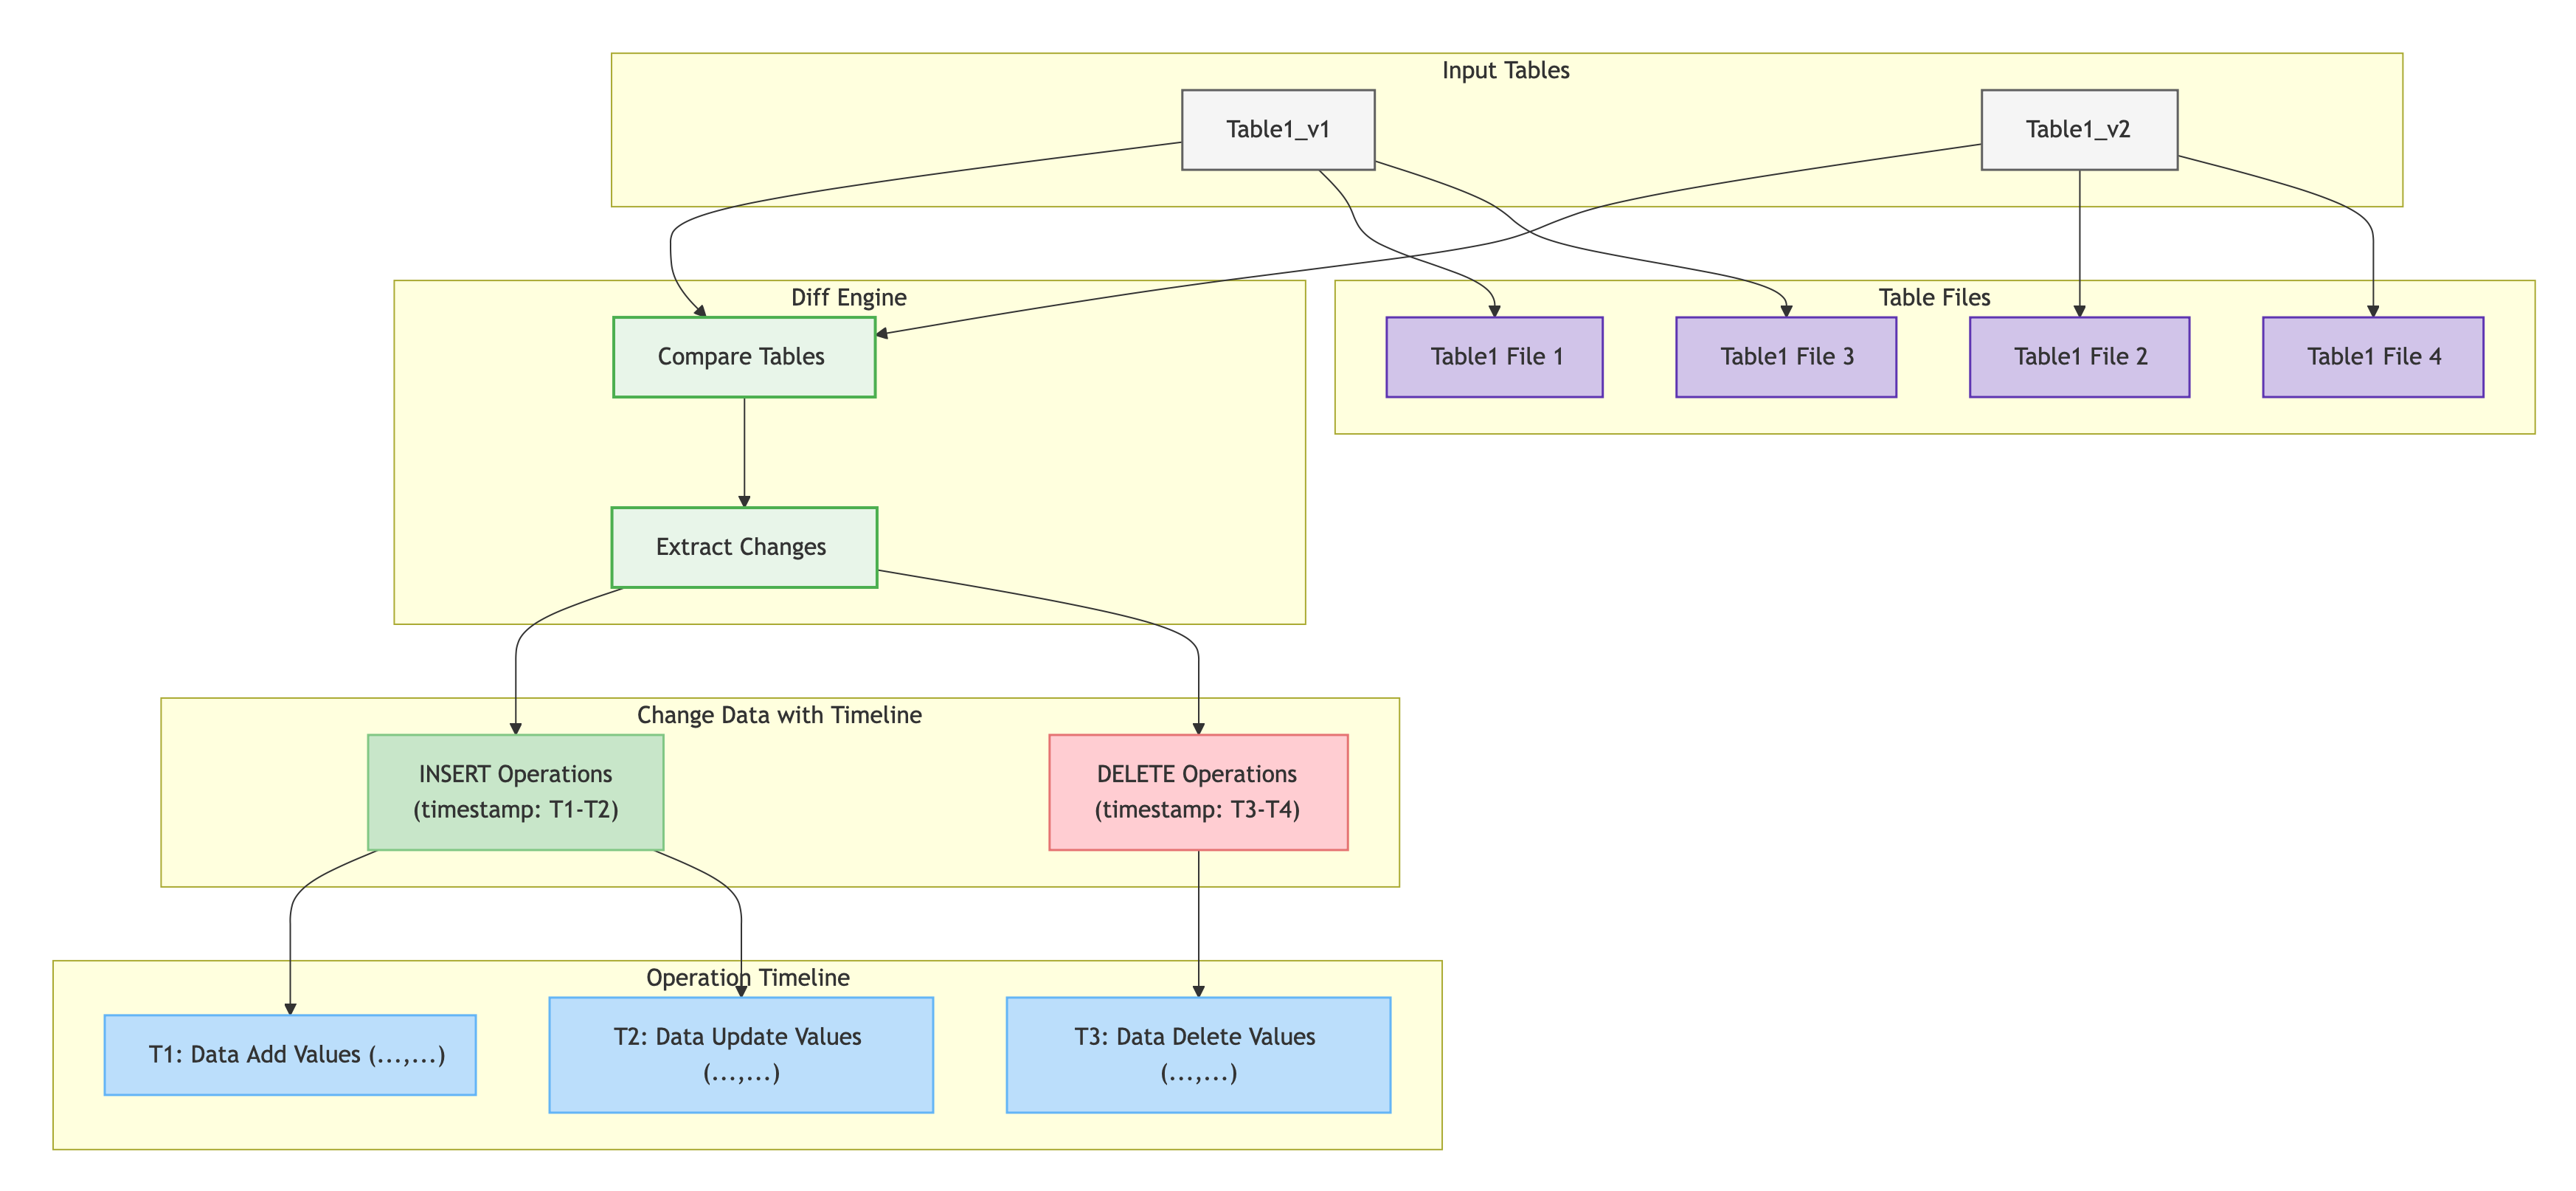Select the Table1 File 2 box
Viewport: 2576px width, 1191px height.
(x=2079, y=357)
